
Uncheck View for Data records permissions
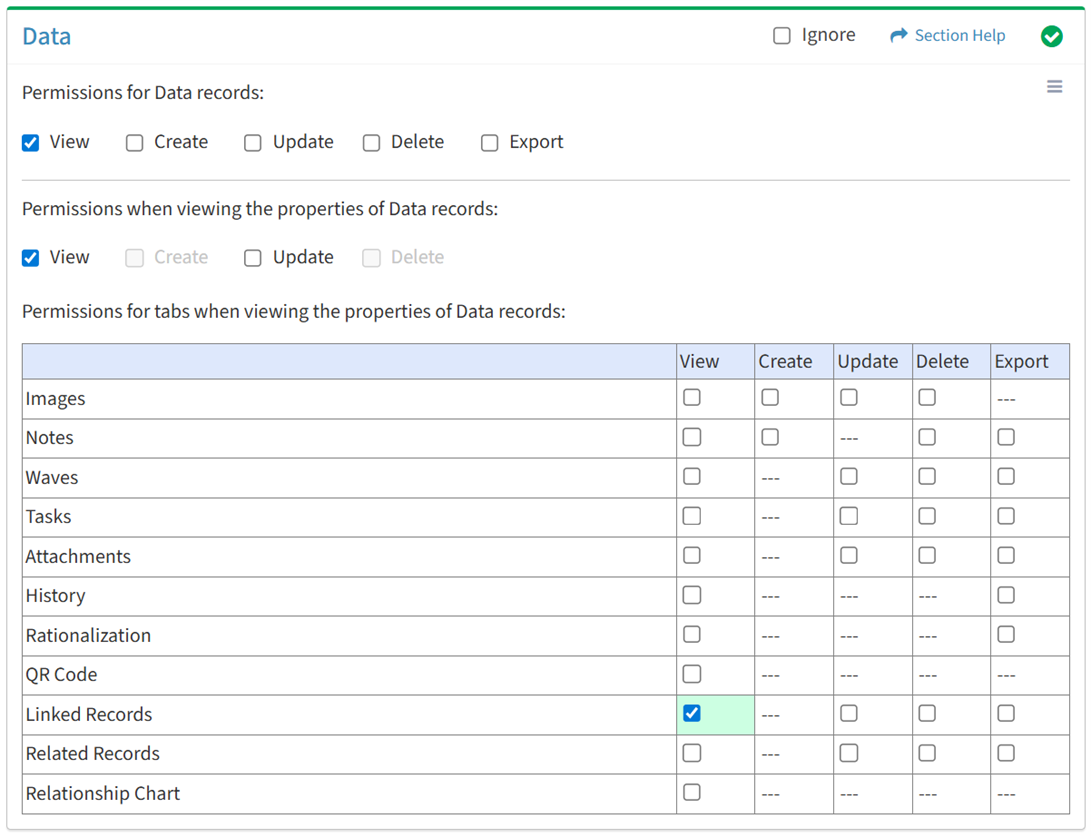(31, 143)
